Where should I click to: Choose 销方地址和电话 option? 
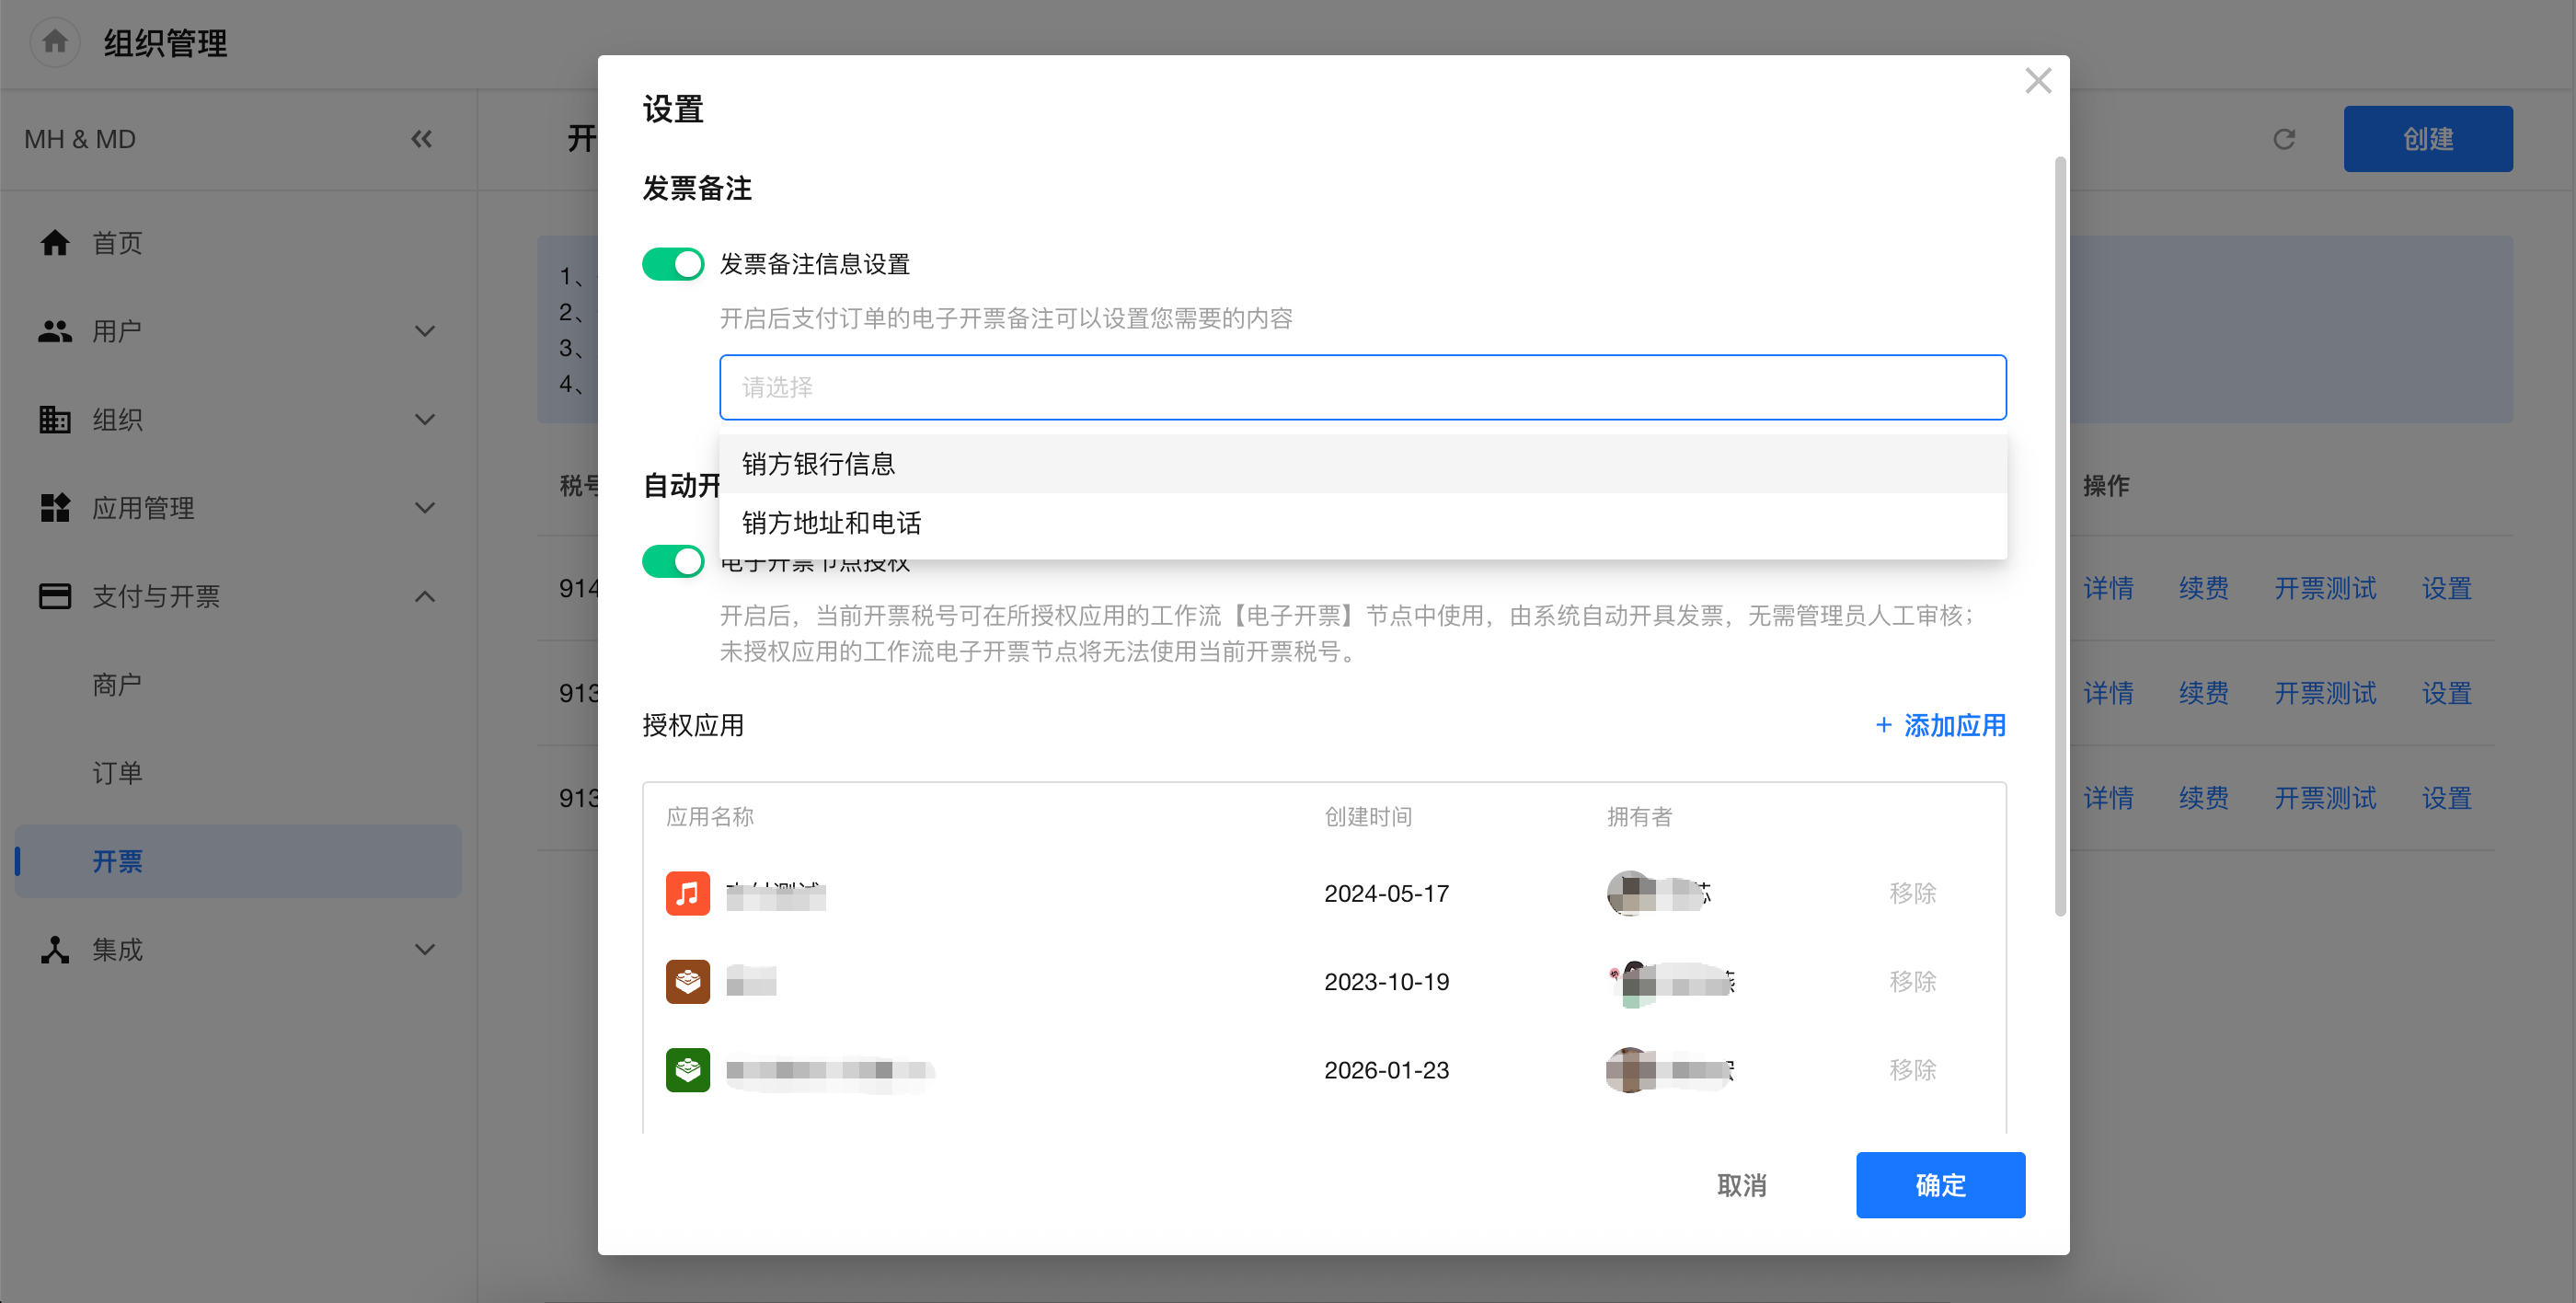831,523
